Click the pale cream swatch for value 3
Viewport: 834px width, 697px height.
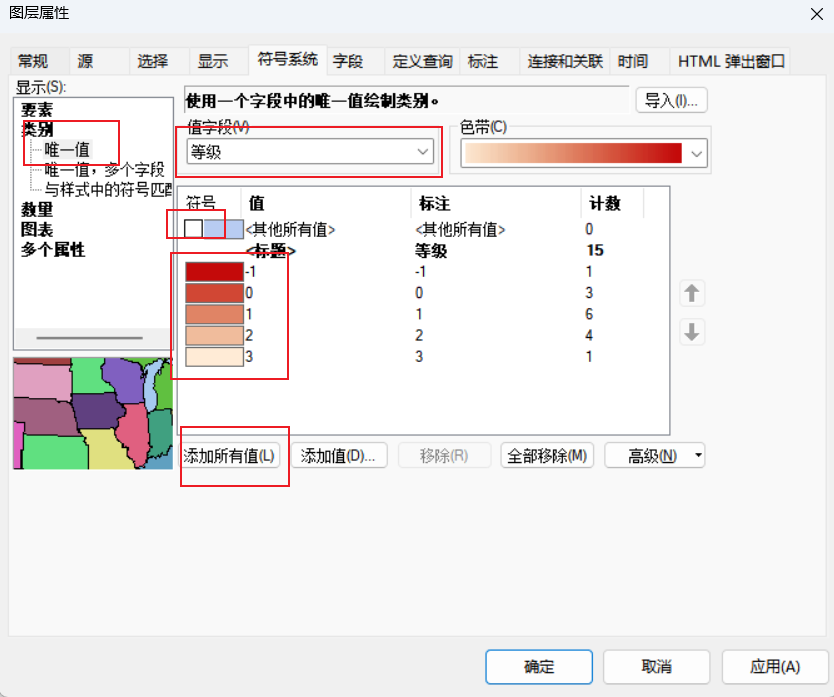[x=214, y=356]
